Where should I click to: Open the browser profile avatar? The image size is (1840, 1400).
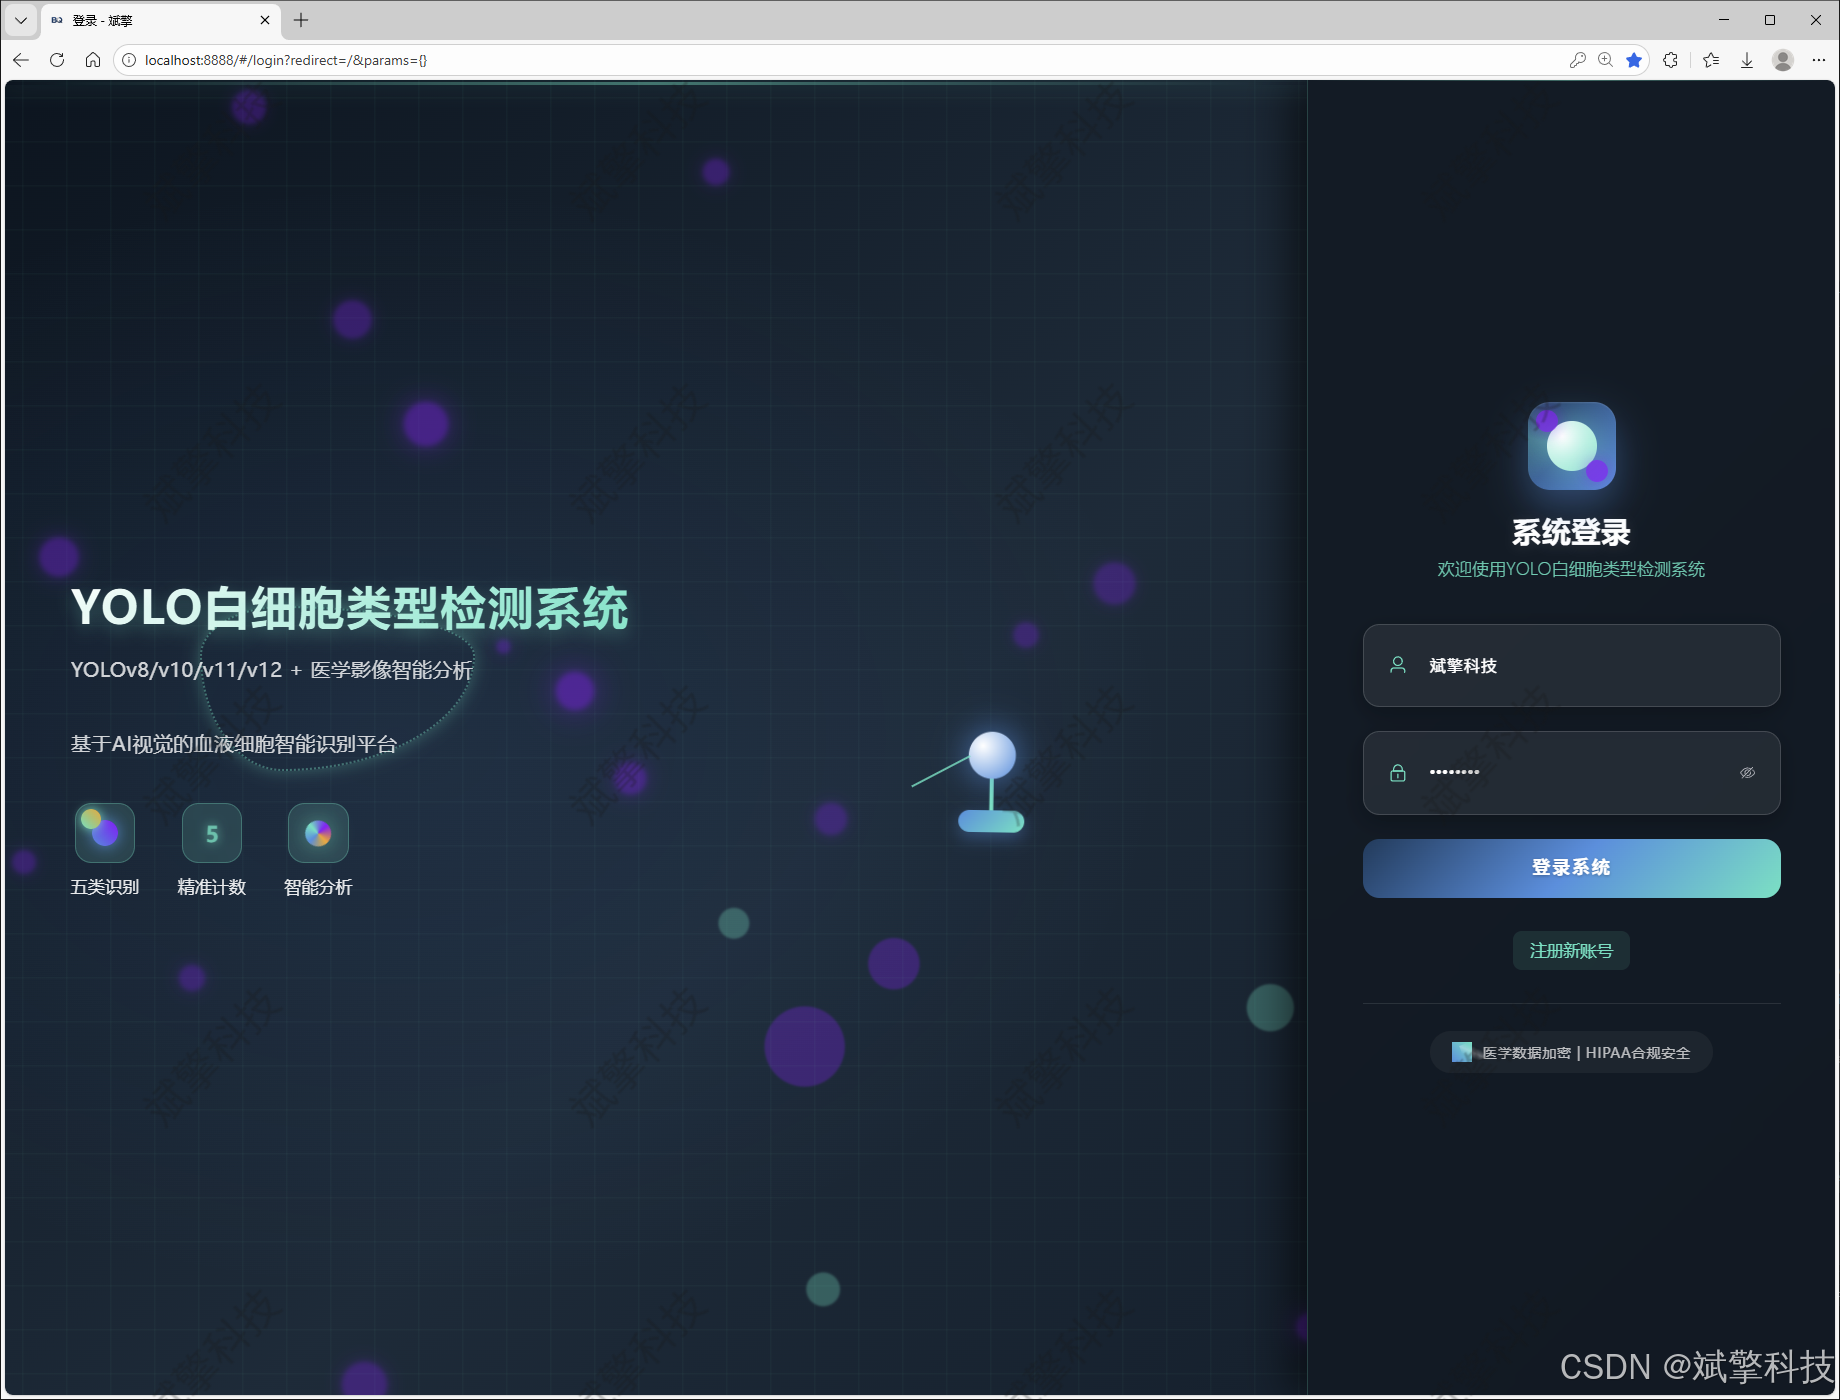point(1783,60)
